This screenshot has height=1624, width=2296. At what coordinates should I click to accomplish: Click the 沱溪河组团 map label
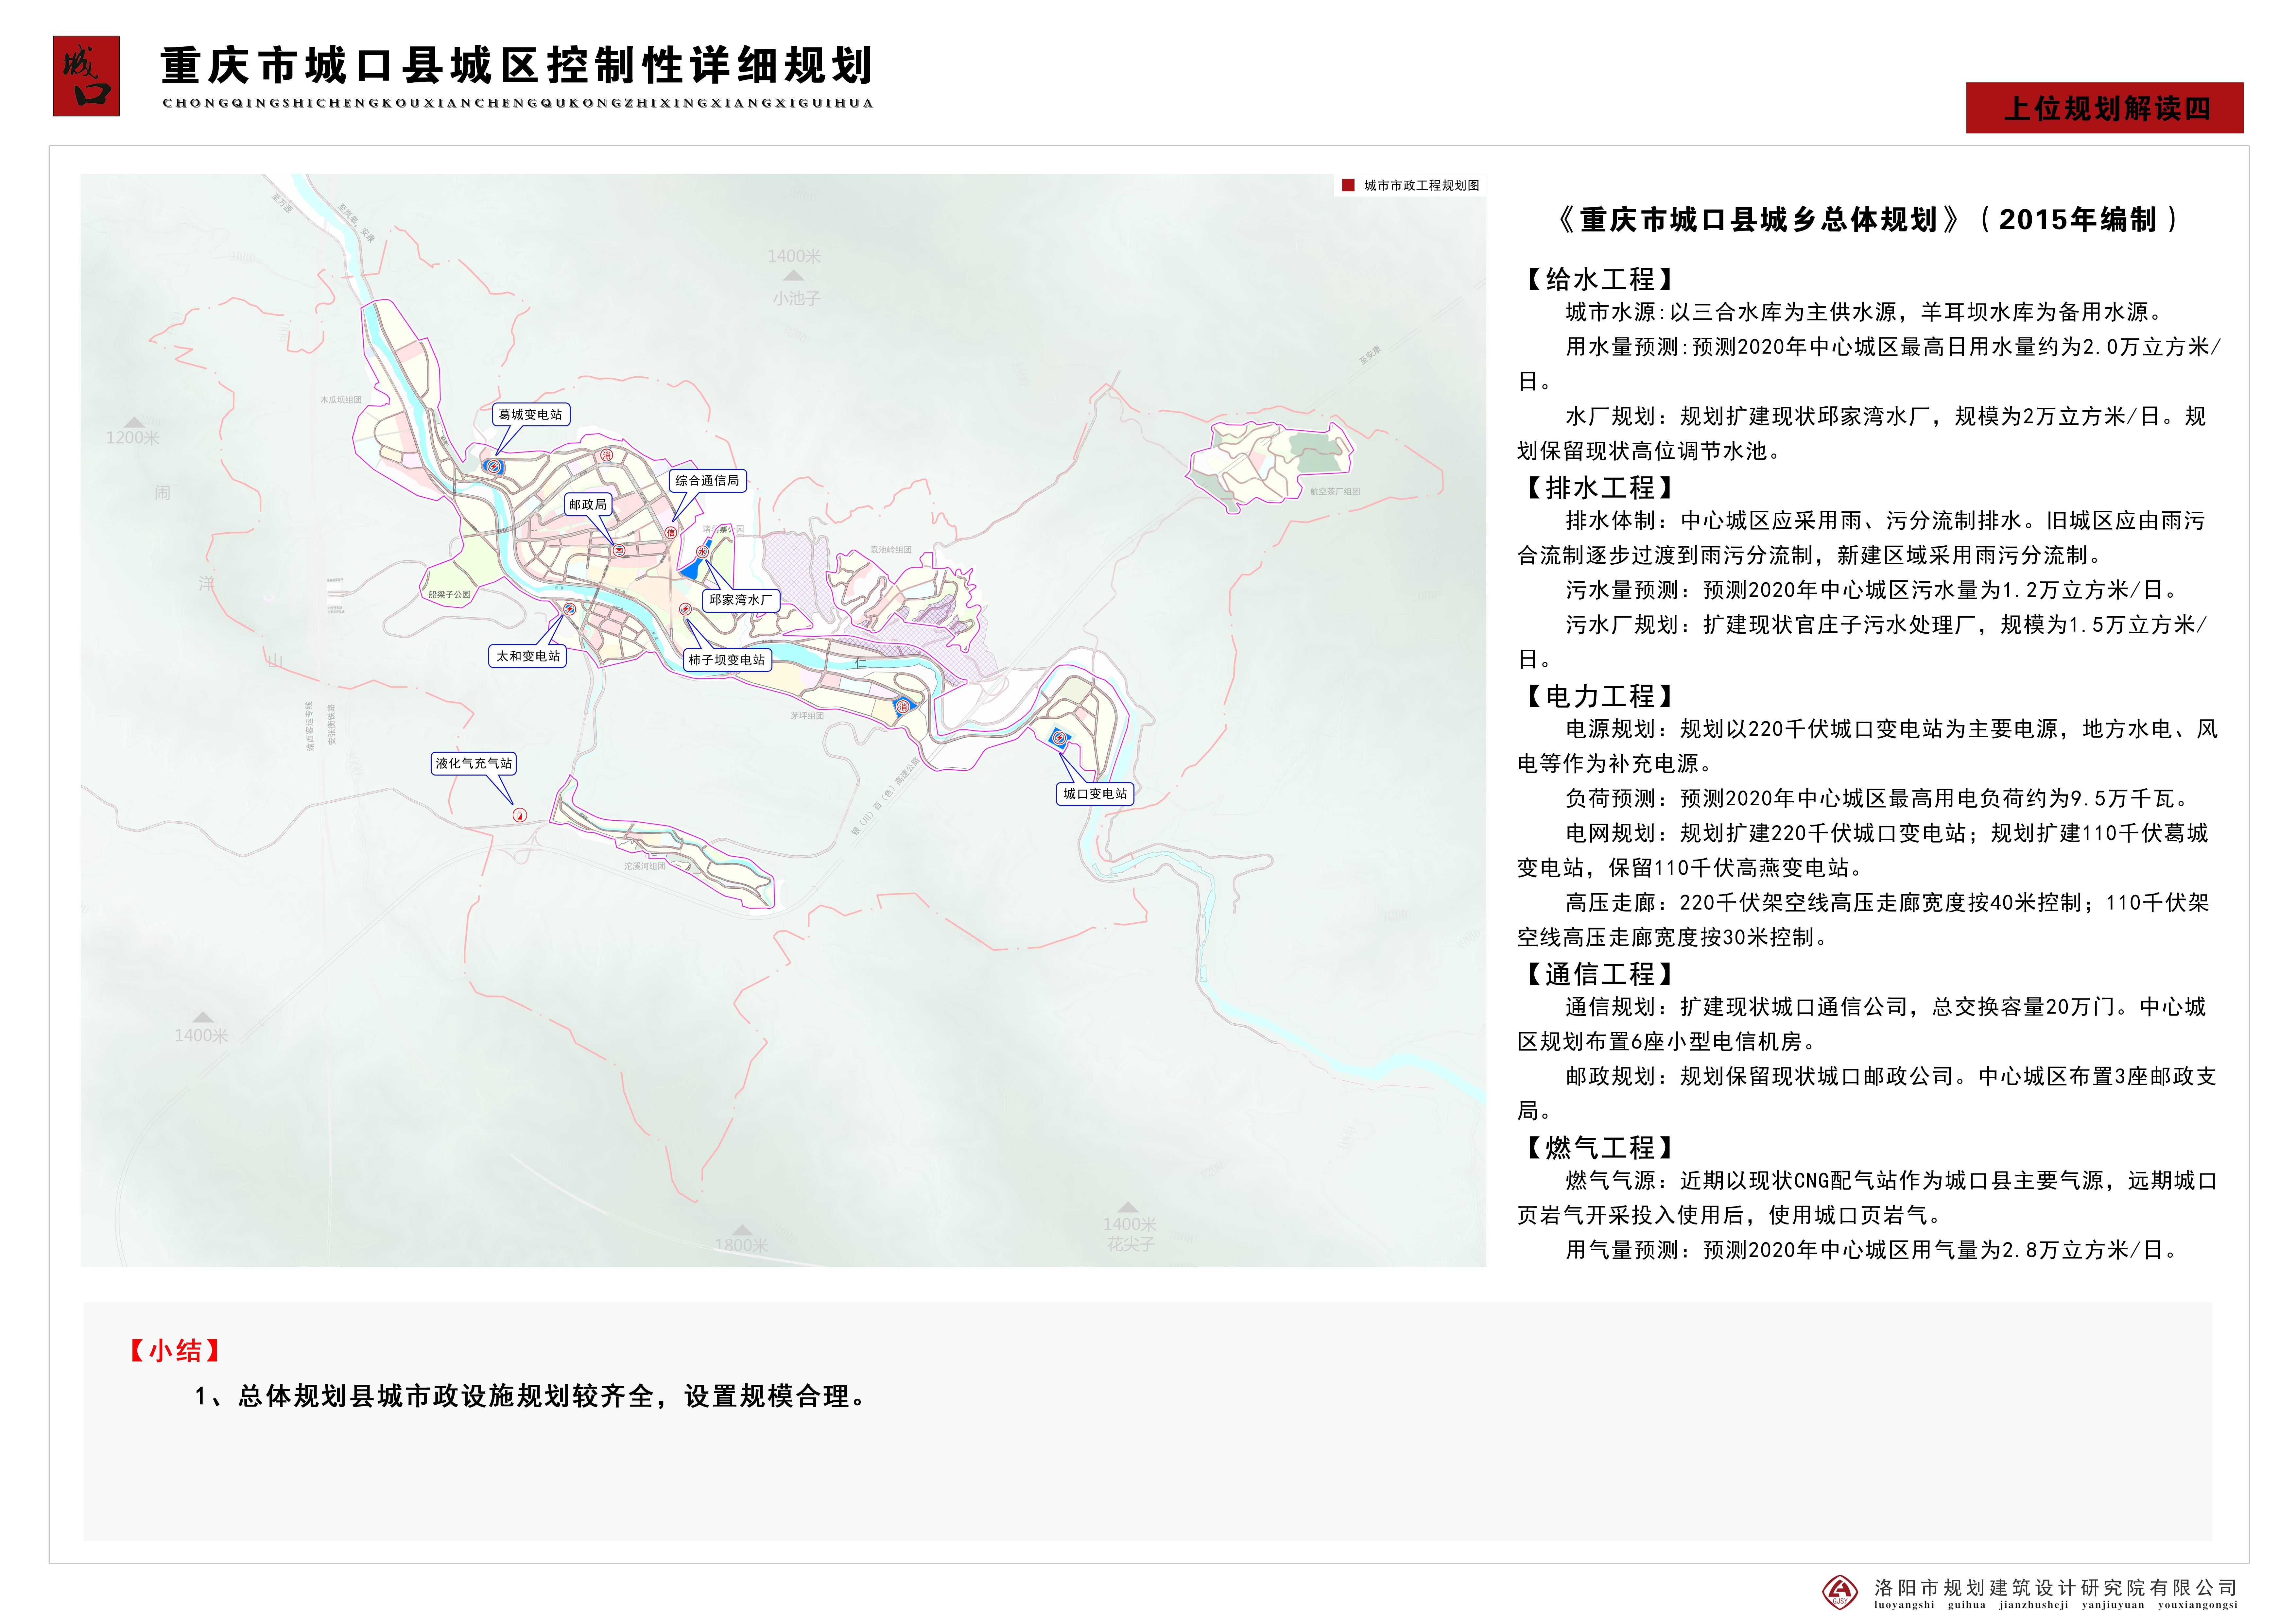(x=645, y=866)
